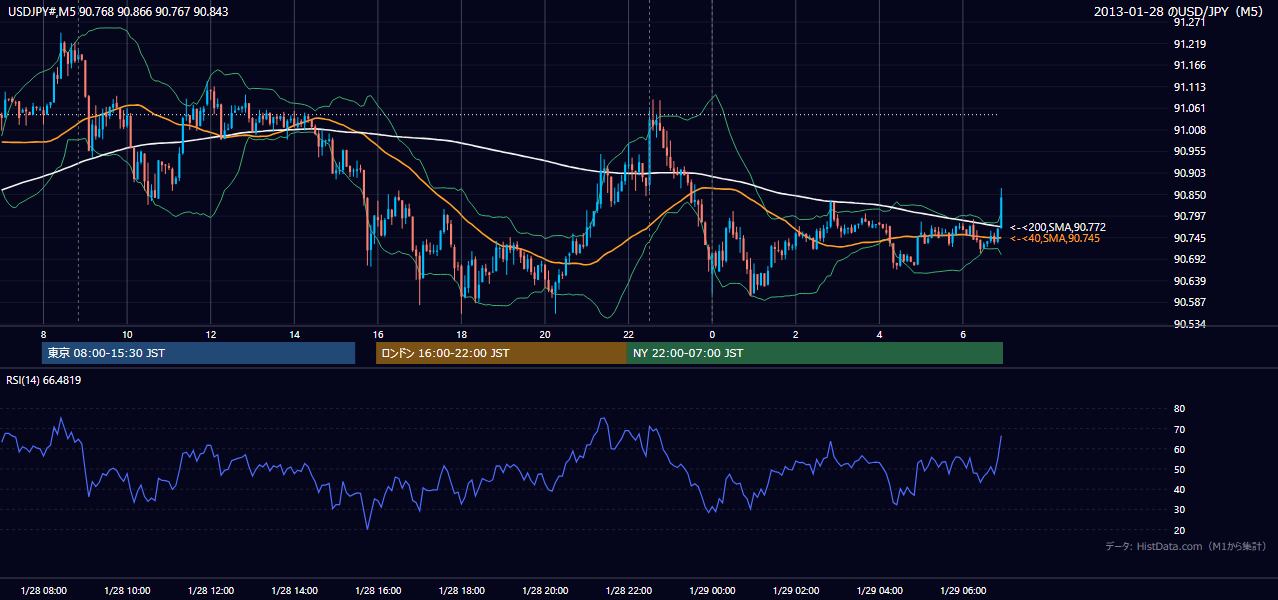The height and width of the screenshot is (600, 1278).
Task: Click the 1/28 14:00 date axis label
Action: 294,590
